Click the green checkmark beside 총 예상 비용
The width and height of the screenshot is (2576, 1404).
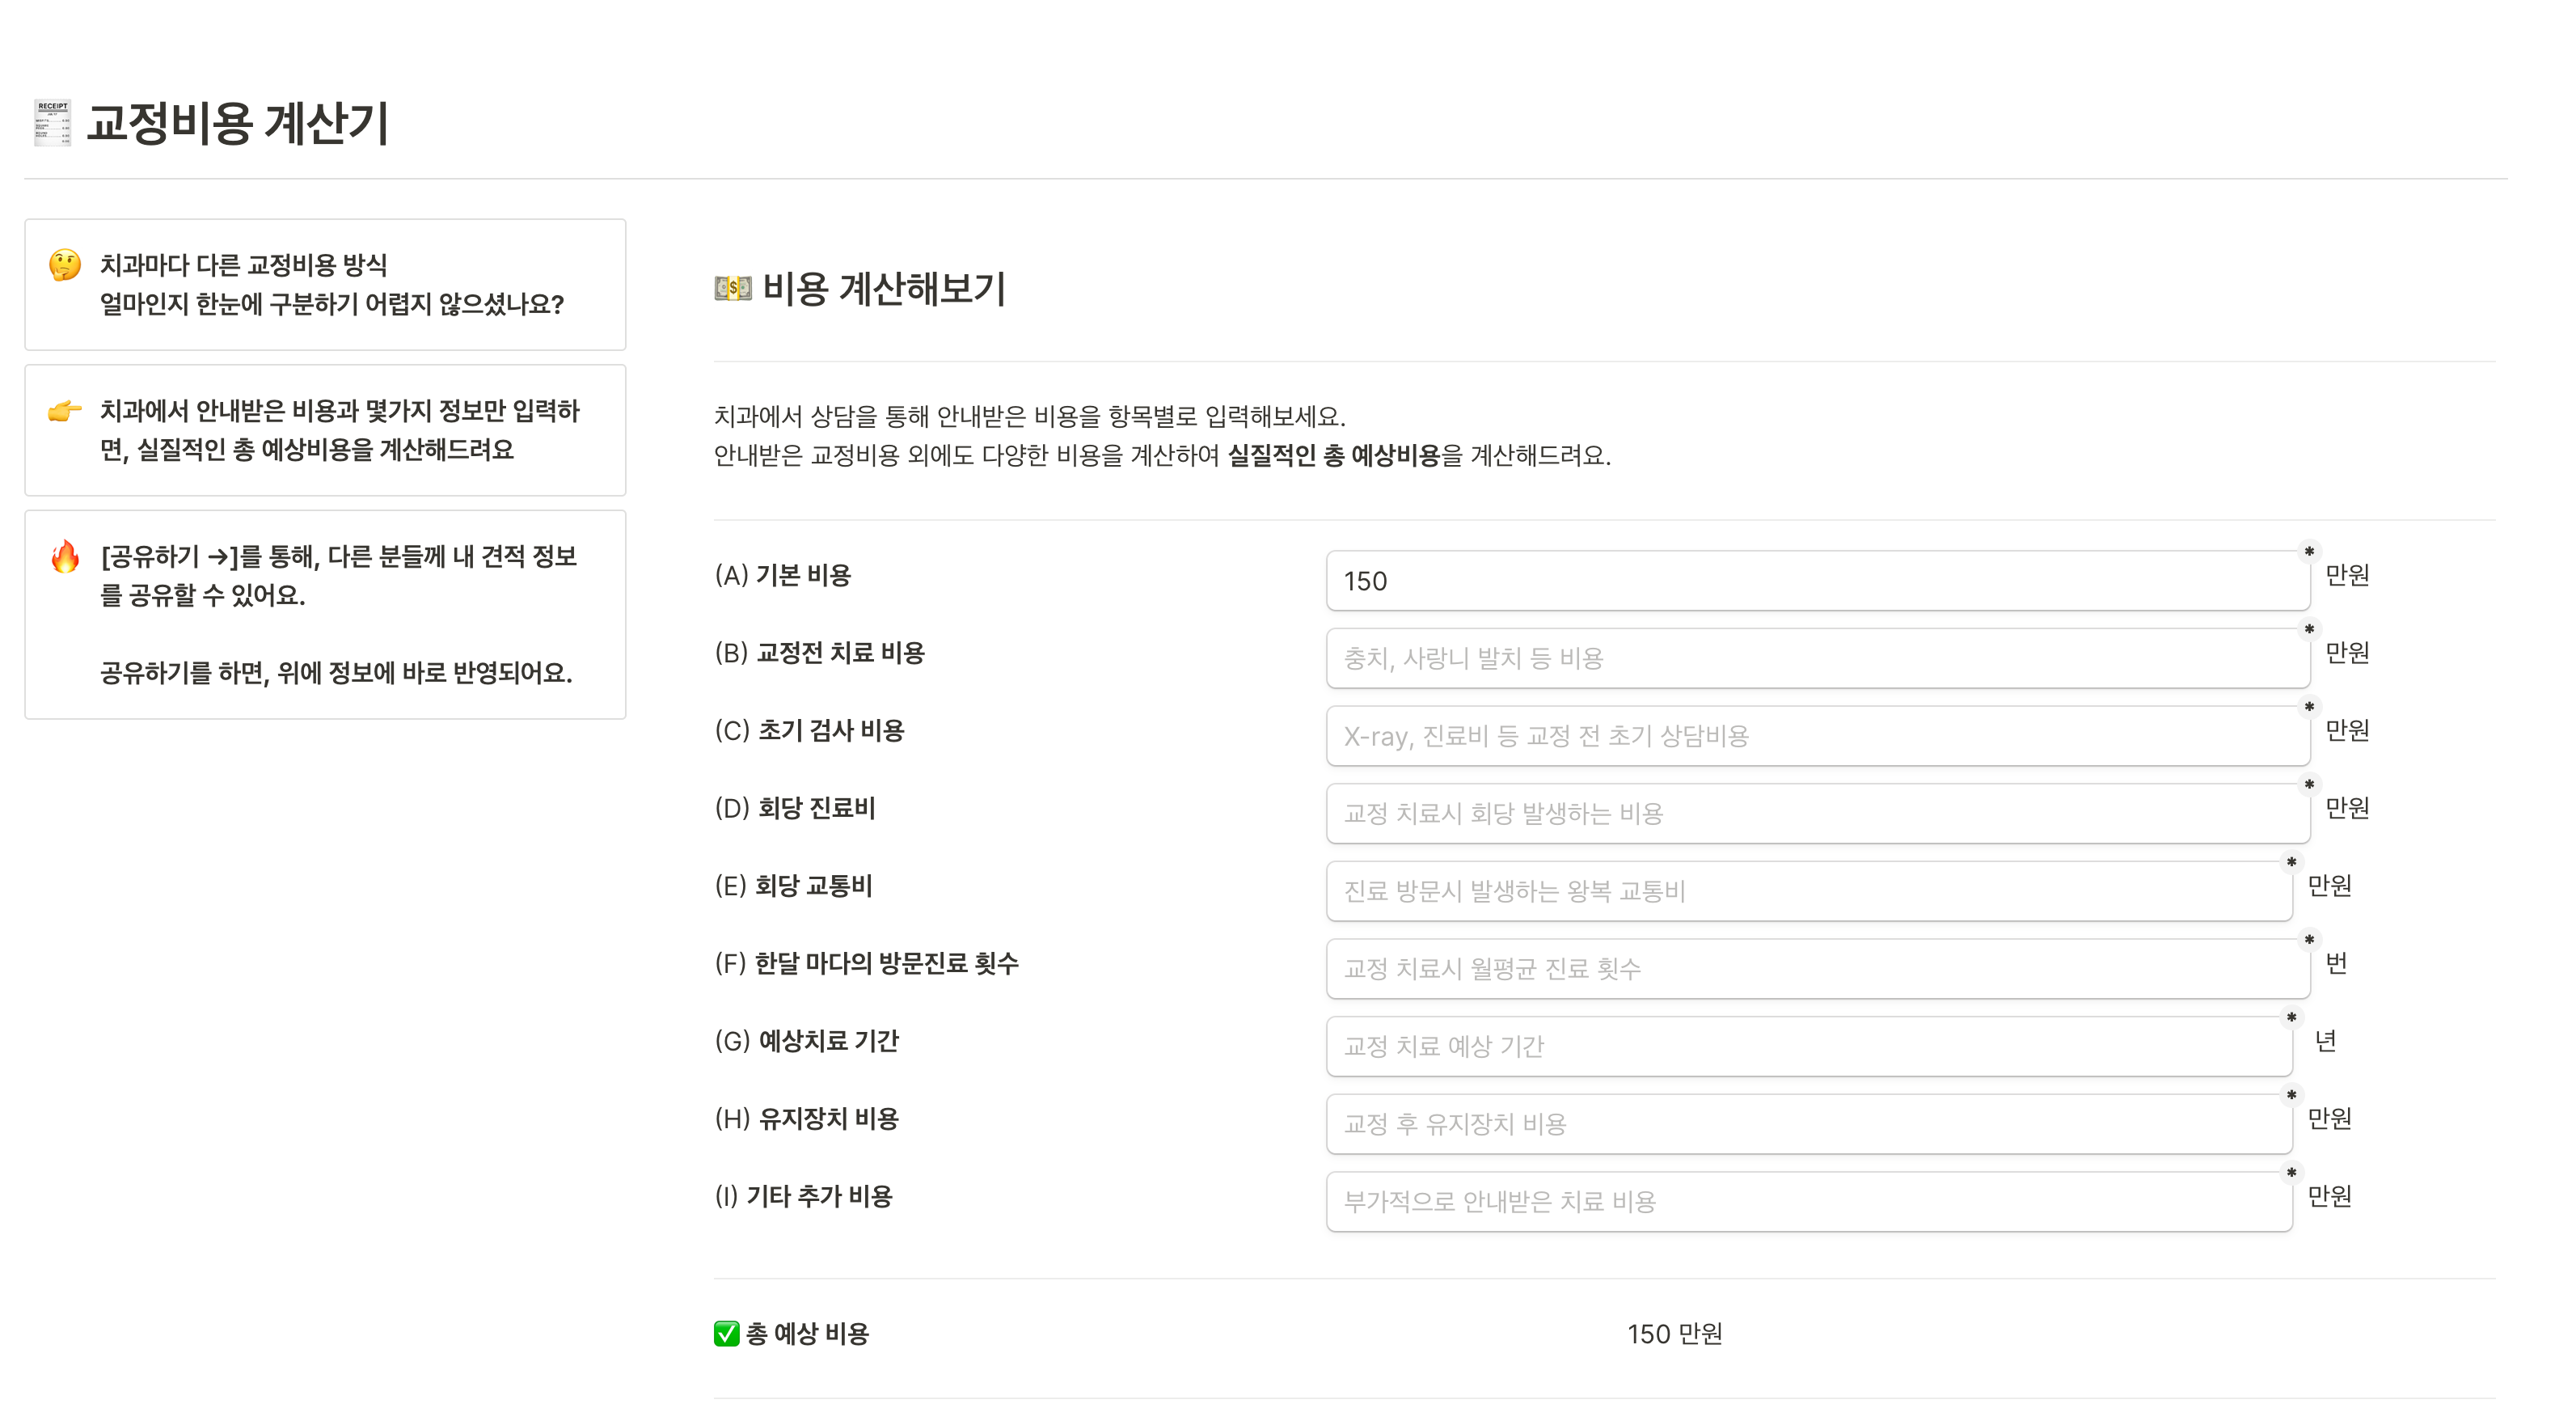click(x=726, y=1333)
